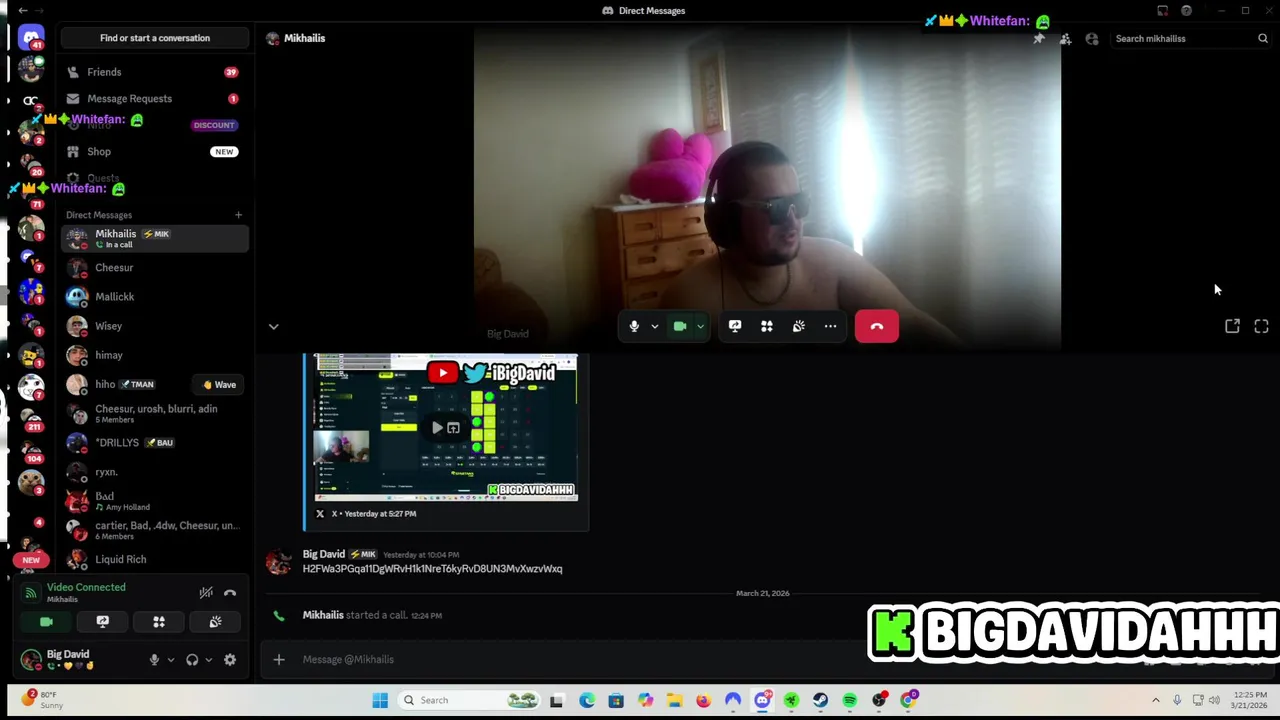Open User Settings gear
Screen dimensions: 1280x720
230,659
